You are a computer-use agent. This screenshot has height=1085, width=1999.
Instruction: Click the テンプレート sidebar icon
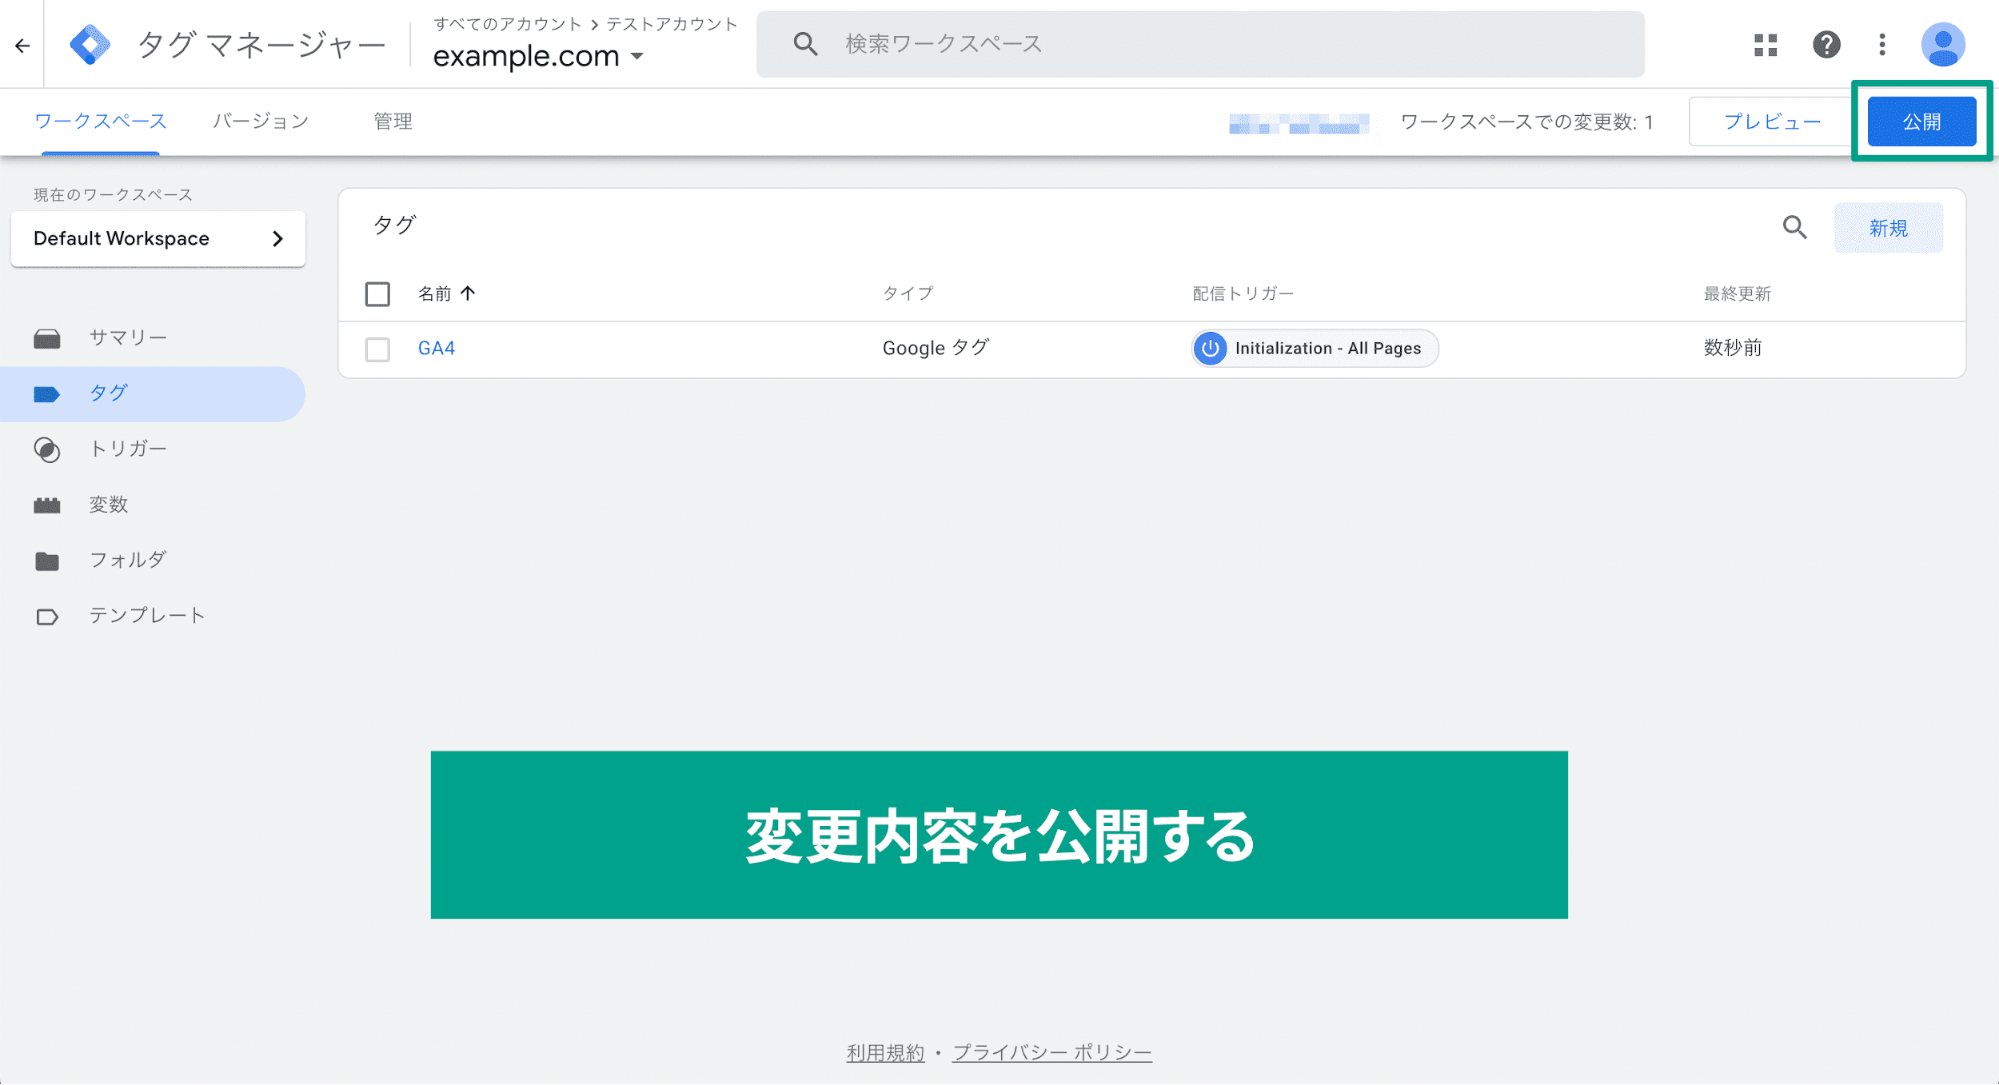click(47, 617)
